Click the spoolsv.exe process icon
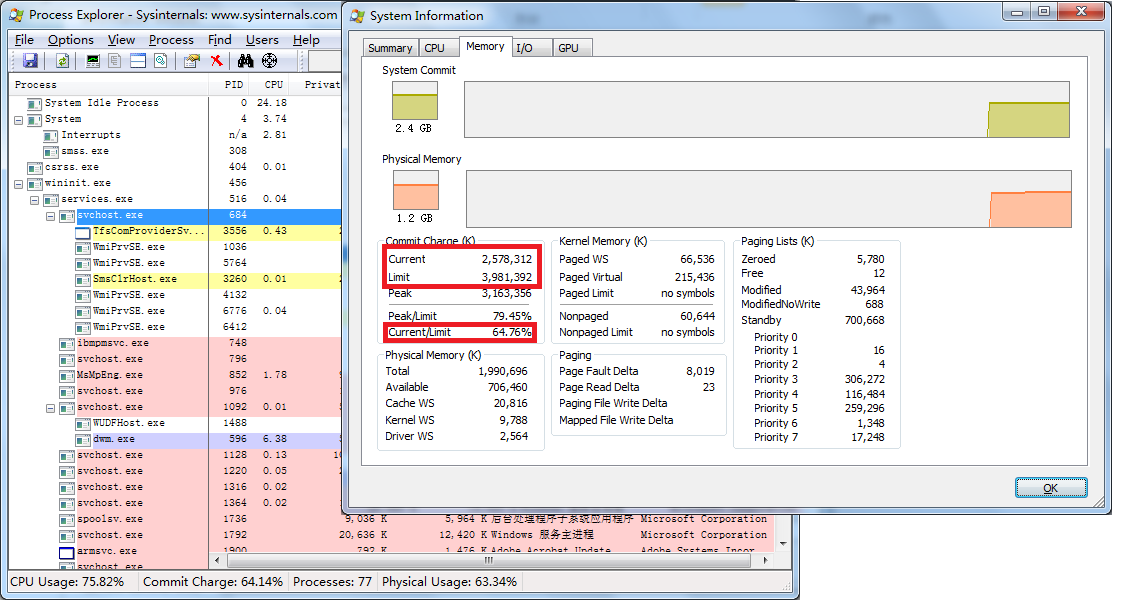The height and width of the screenshot is (600, 1121). coord(66,520)
